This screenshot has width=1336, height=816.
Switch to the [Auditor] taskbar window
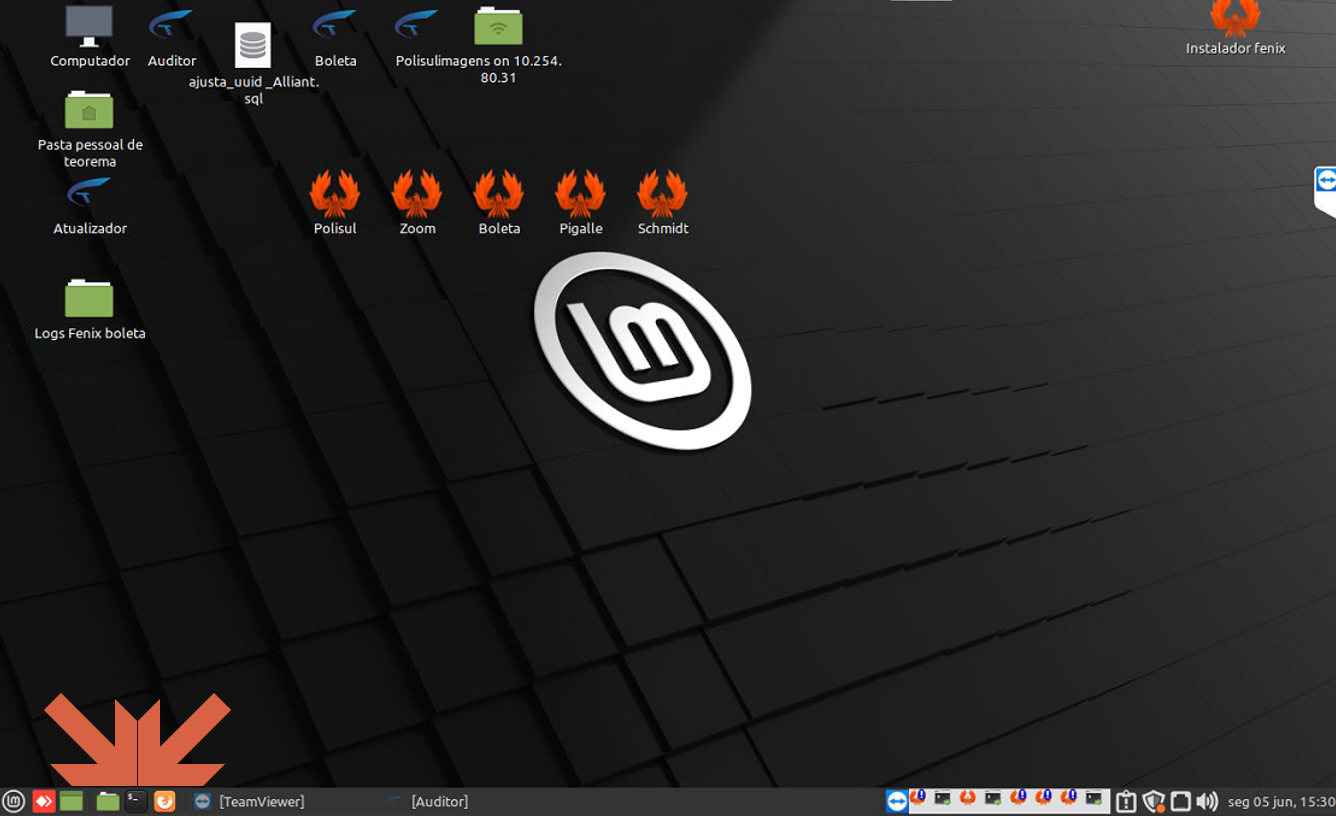[x=430, y=801]
